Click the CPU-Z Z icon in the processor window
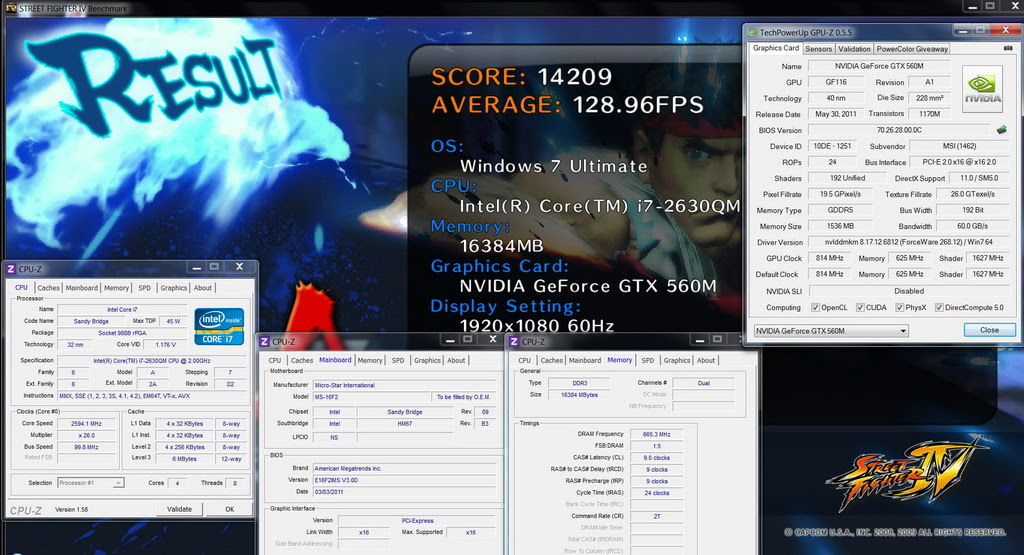Screen dimensions: 1024x555 pos(10,269)
